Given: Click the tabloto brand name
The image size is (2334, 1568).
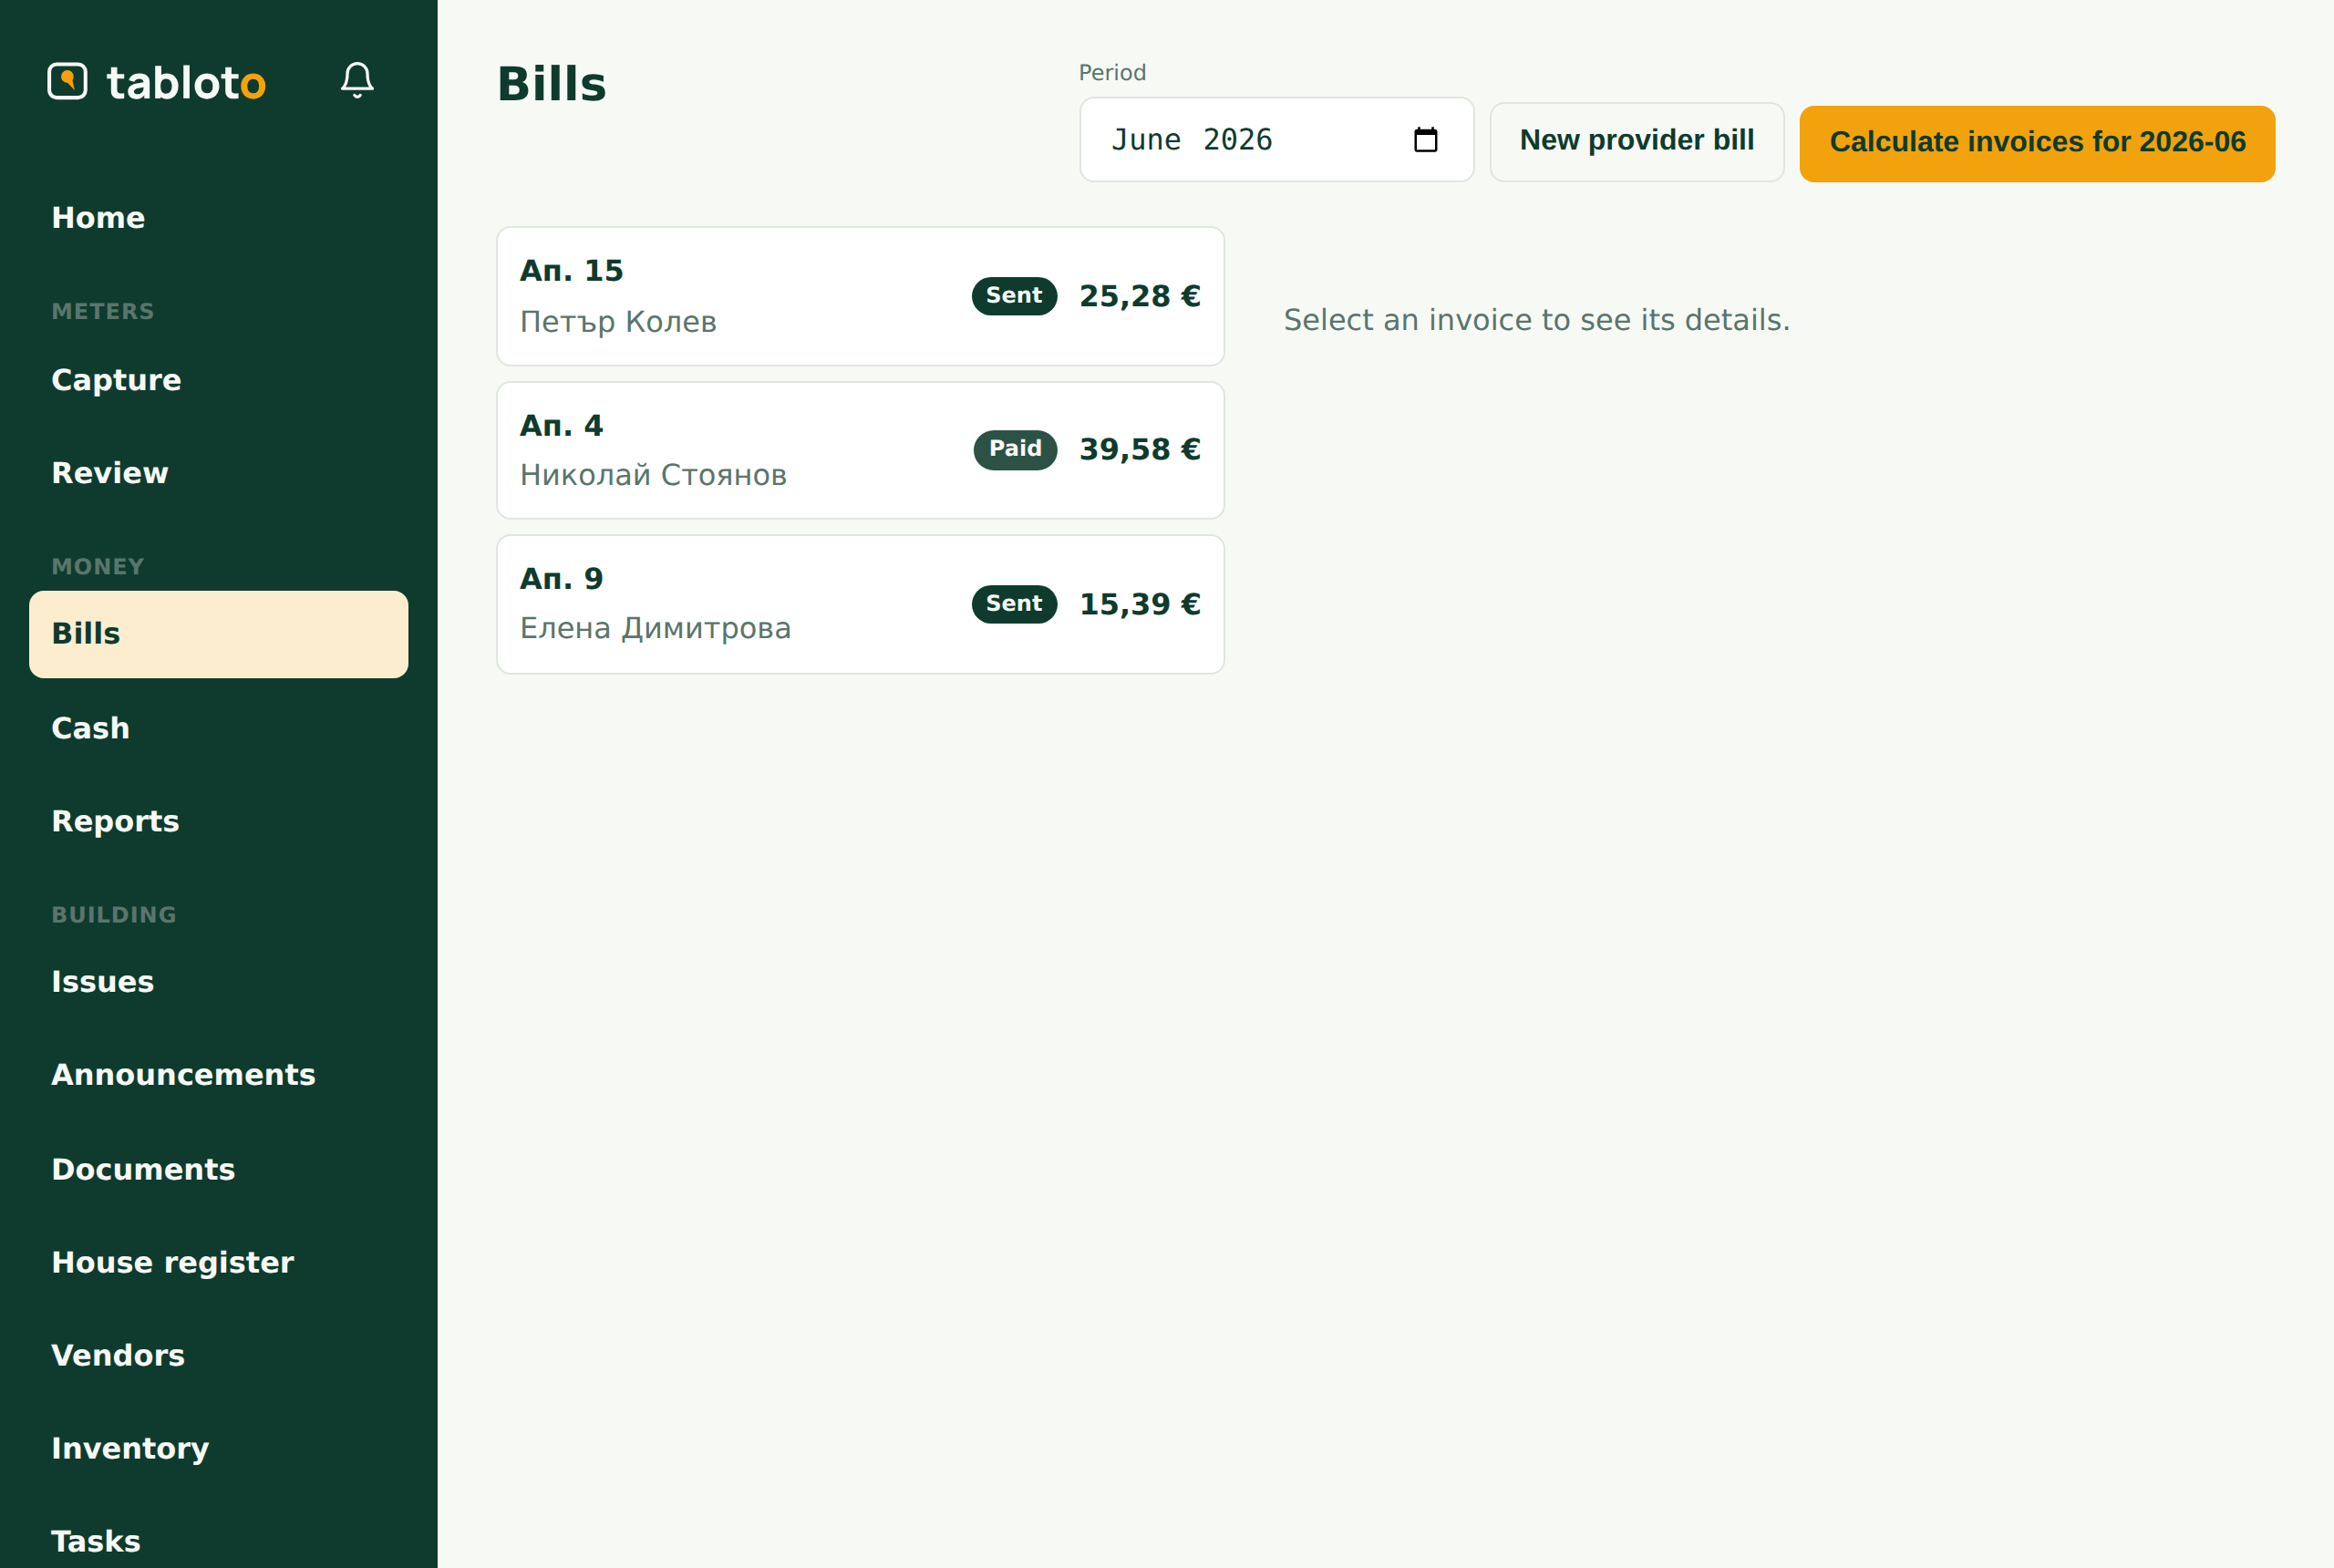Looking at the screenshot, I should coord(186,82).
